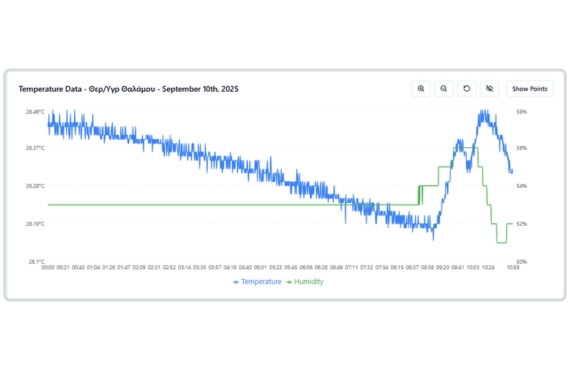Toggle the crossed-out eye visibility icon

coord(489,89)
